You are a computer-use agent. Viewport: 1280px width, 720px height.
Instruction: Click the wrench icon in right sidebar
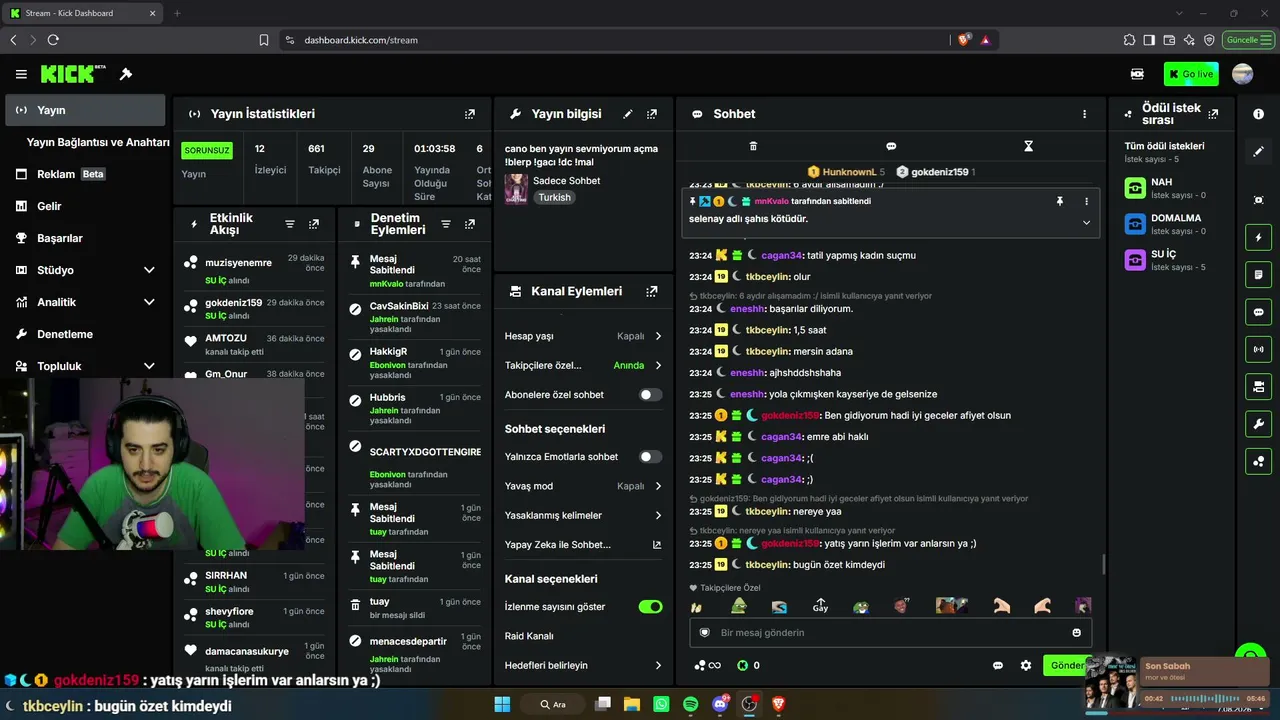pos(1258,424)
